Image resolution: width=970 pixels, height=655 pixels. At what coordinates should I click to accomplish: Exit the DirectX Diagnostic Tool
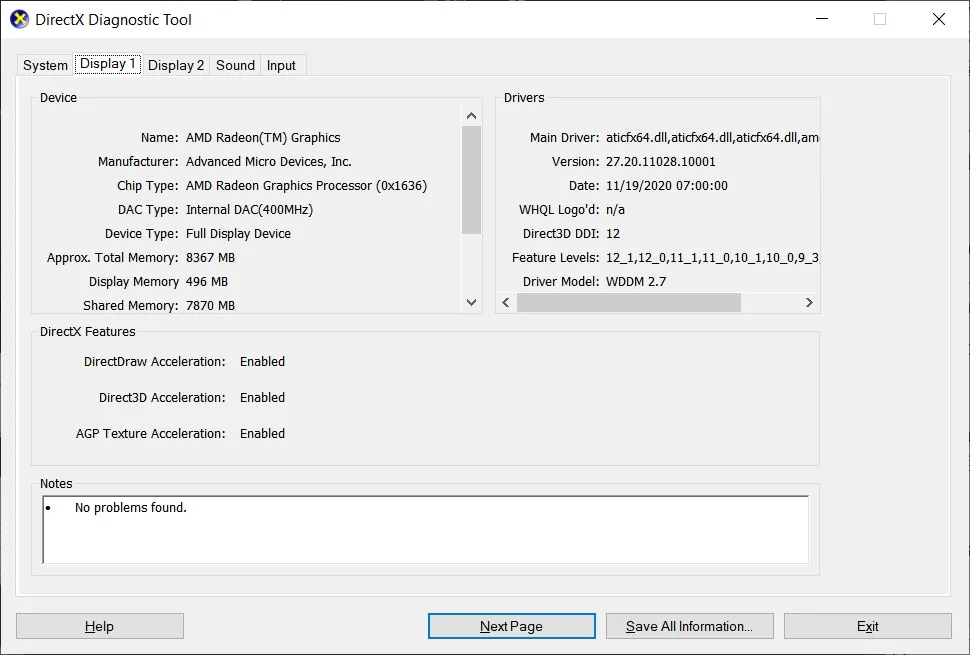click(867, 625)
